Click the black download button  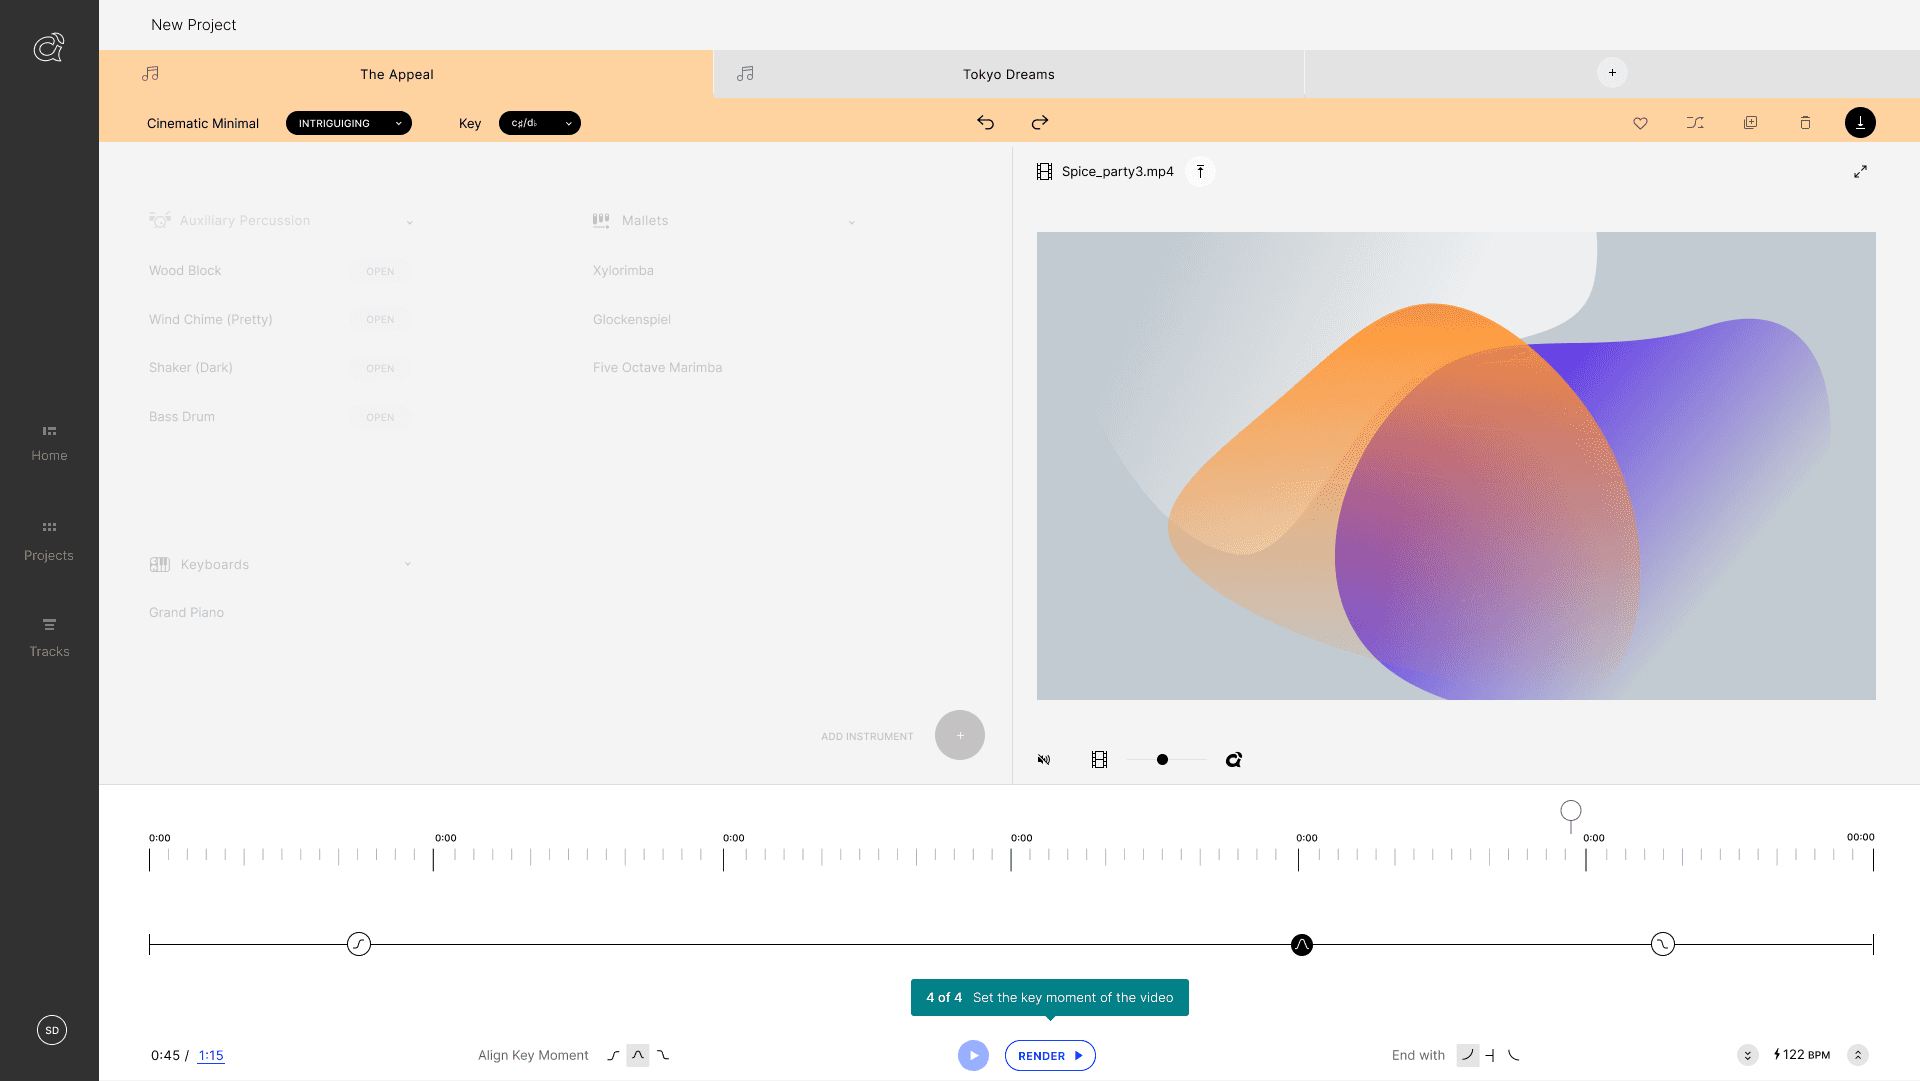click(x=1860, y=123)
